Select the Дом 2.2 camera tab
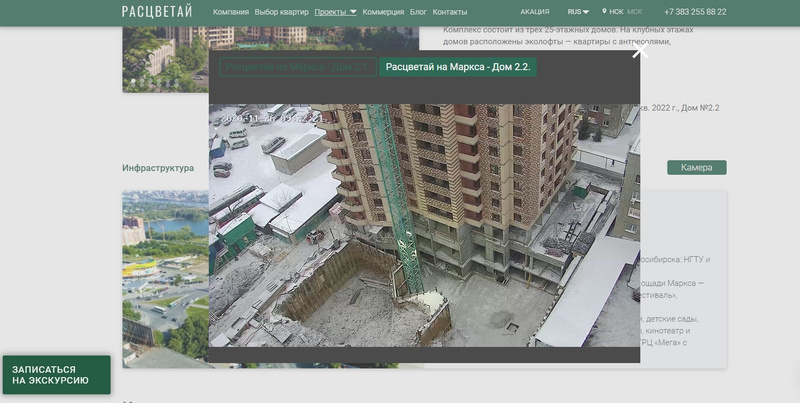Image resolution: width=800 pixels, height=403 pixels. pyautogui.click(x=457, y=67)
